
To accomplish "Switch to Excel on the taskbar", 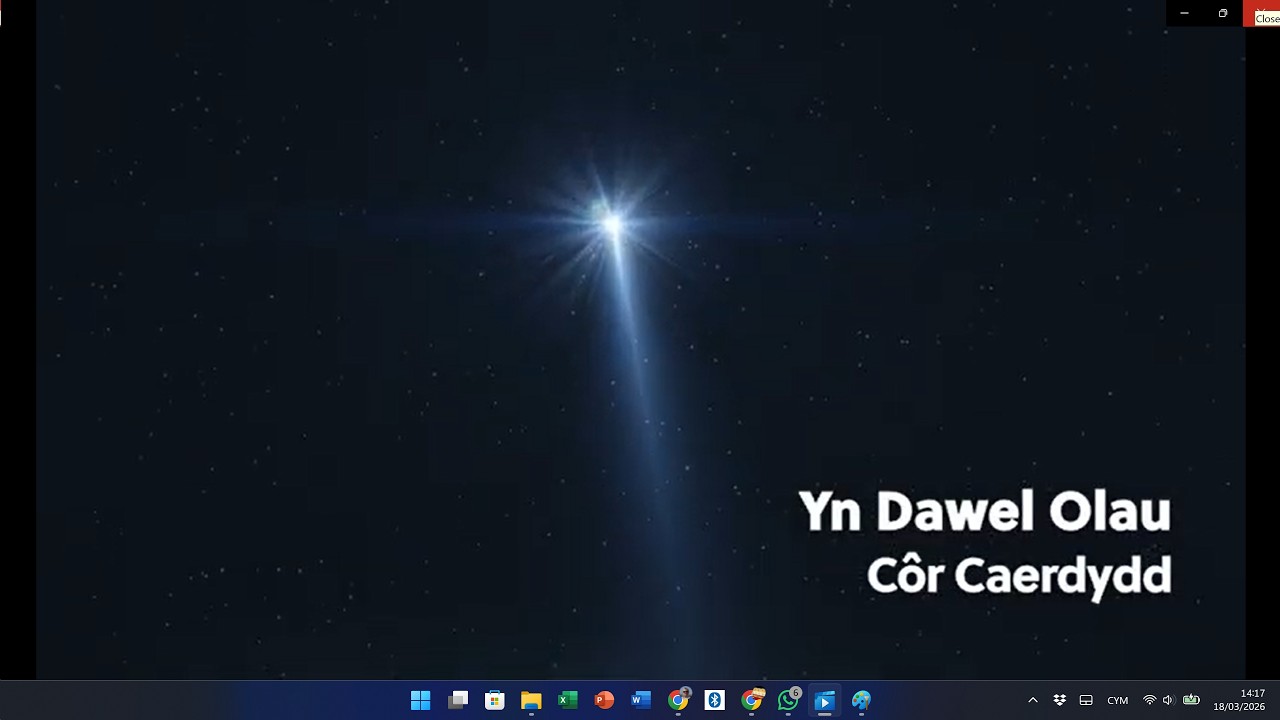I will [x=568, y=700].
